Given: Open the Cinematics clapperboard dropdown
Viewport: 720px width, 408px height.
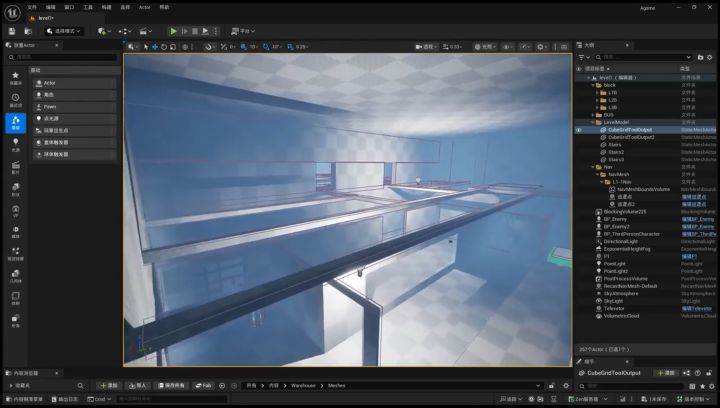Looking at the screenshot, I should coord(146,31).
